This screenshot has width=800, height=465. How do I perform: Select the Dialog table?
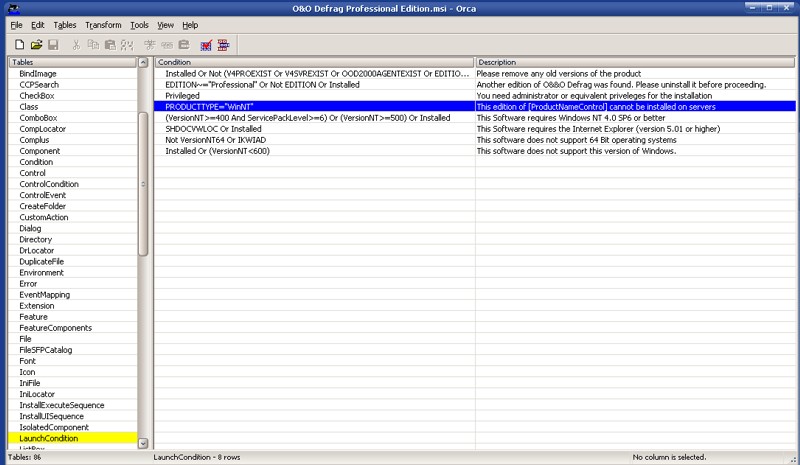pos(30,229)
